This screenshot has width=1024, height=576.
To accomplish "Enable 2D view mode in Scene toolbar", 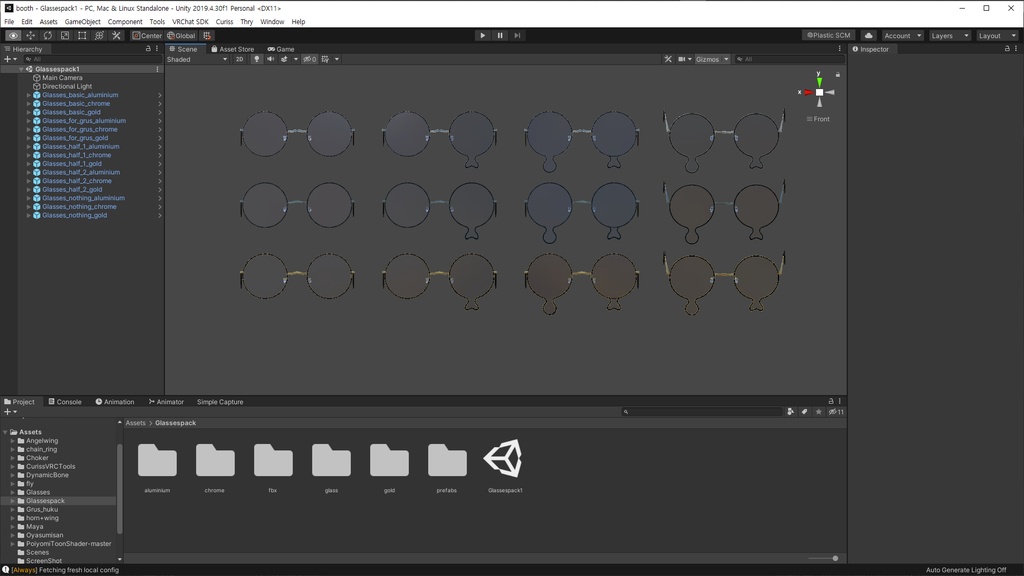I will (x=240, y=59).
